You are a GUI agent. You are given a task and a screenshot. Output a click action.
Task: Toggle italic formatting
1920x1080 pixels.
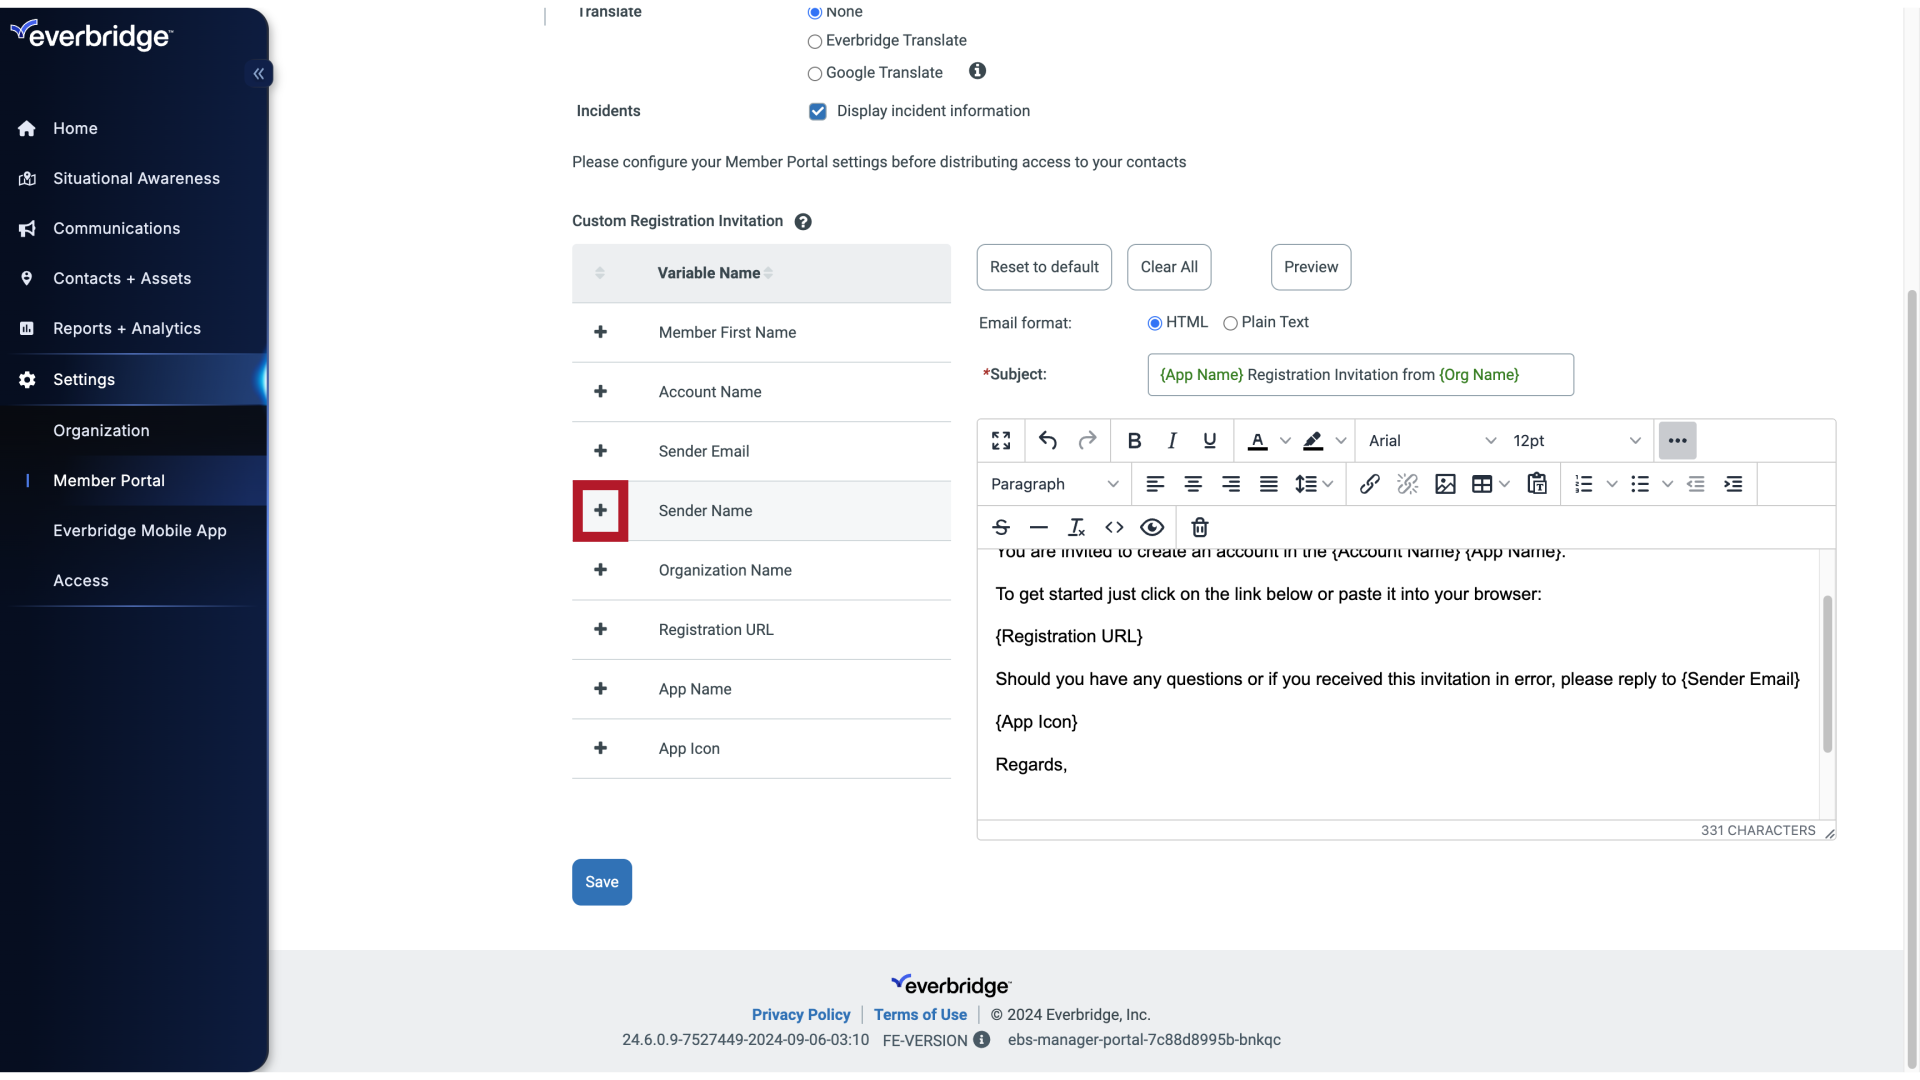click(1172, 441)
